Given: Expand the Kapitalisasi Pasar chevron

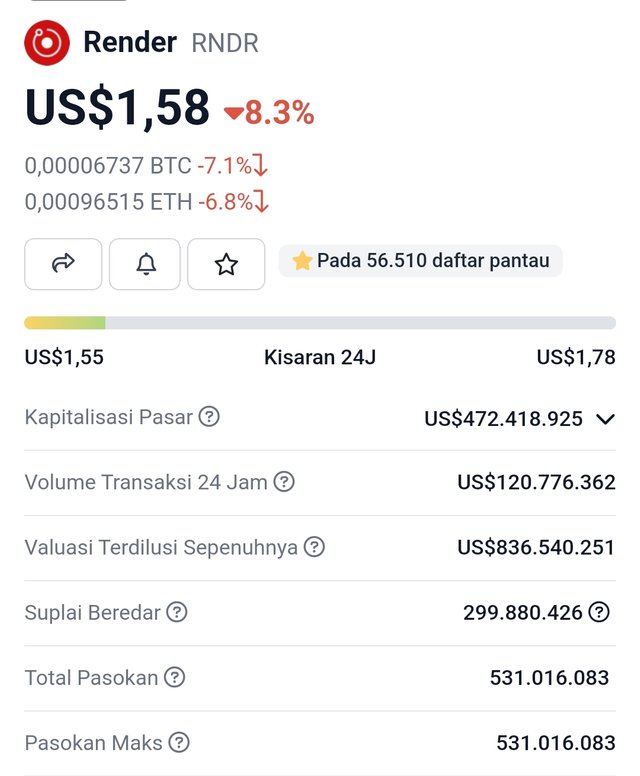Looking at the screenshot, I should tap(605, 419).
